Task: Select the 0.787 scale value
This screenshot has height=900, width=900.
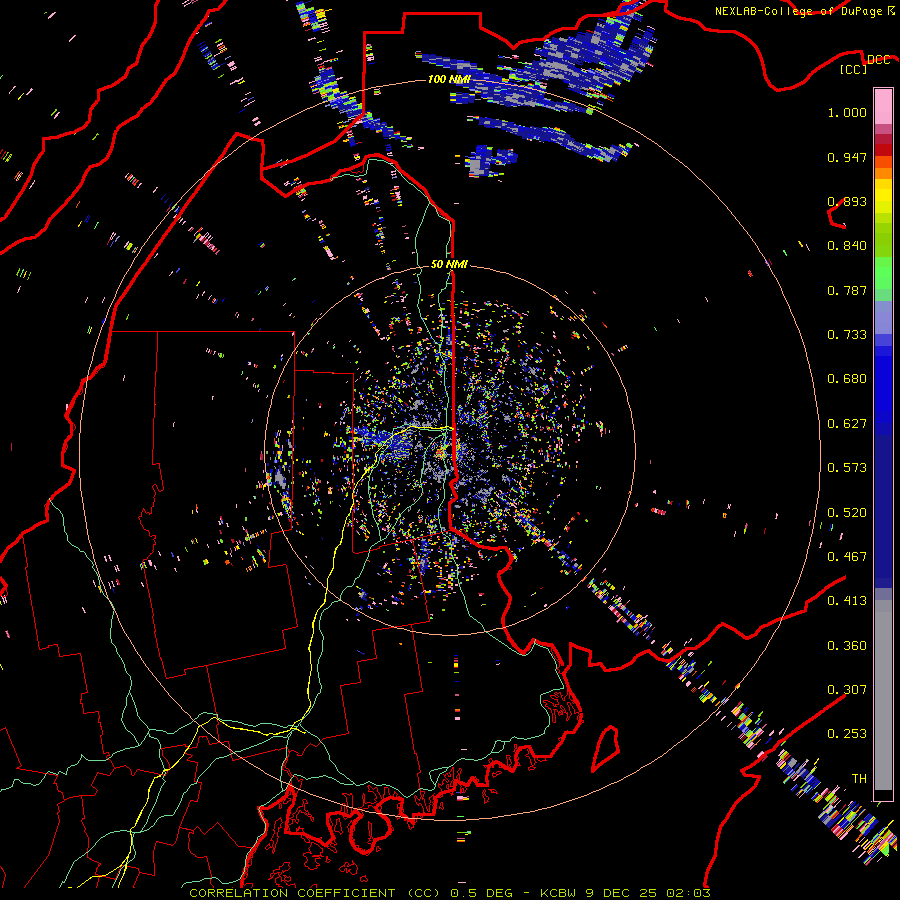Action: (847, 290)
